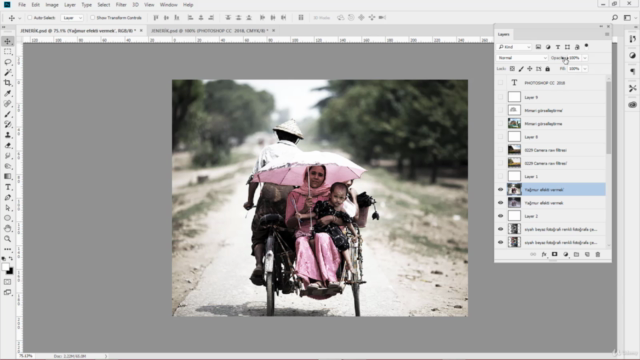Select the Clone Stamp tool
Screen dimensions: 640x360
8,135
